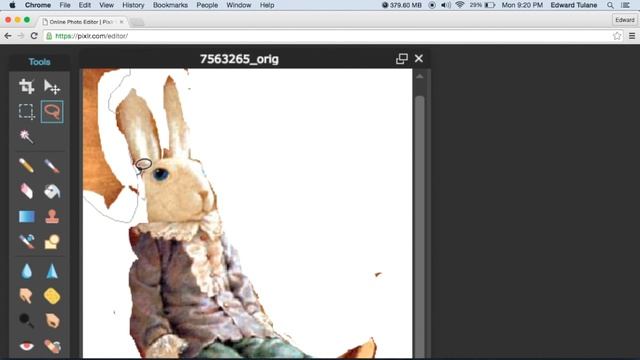Click the Mon 9:20 PM clock

click(x=522, y=5)
